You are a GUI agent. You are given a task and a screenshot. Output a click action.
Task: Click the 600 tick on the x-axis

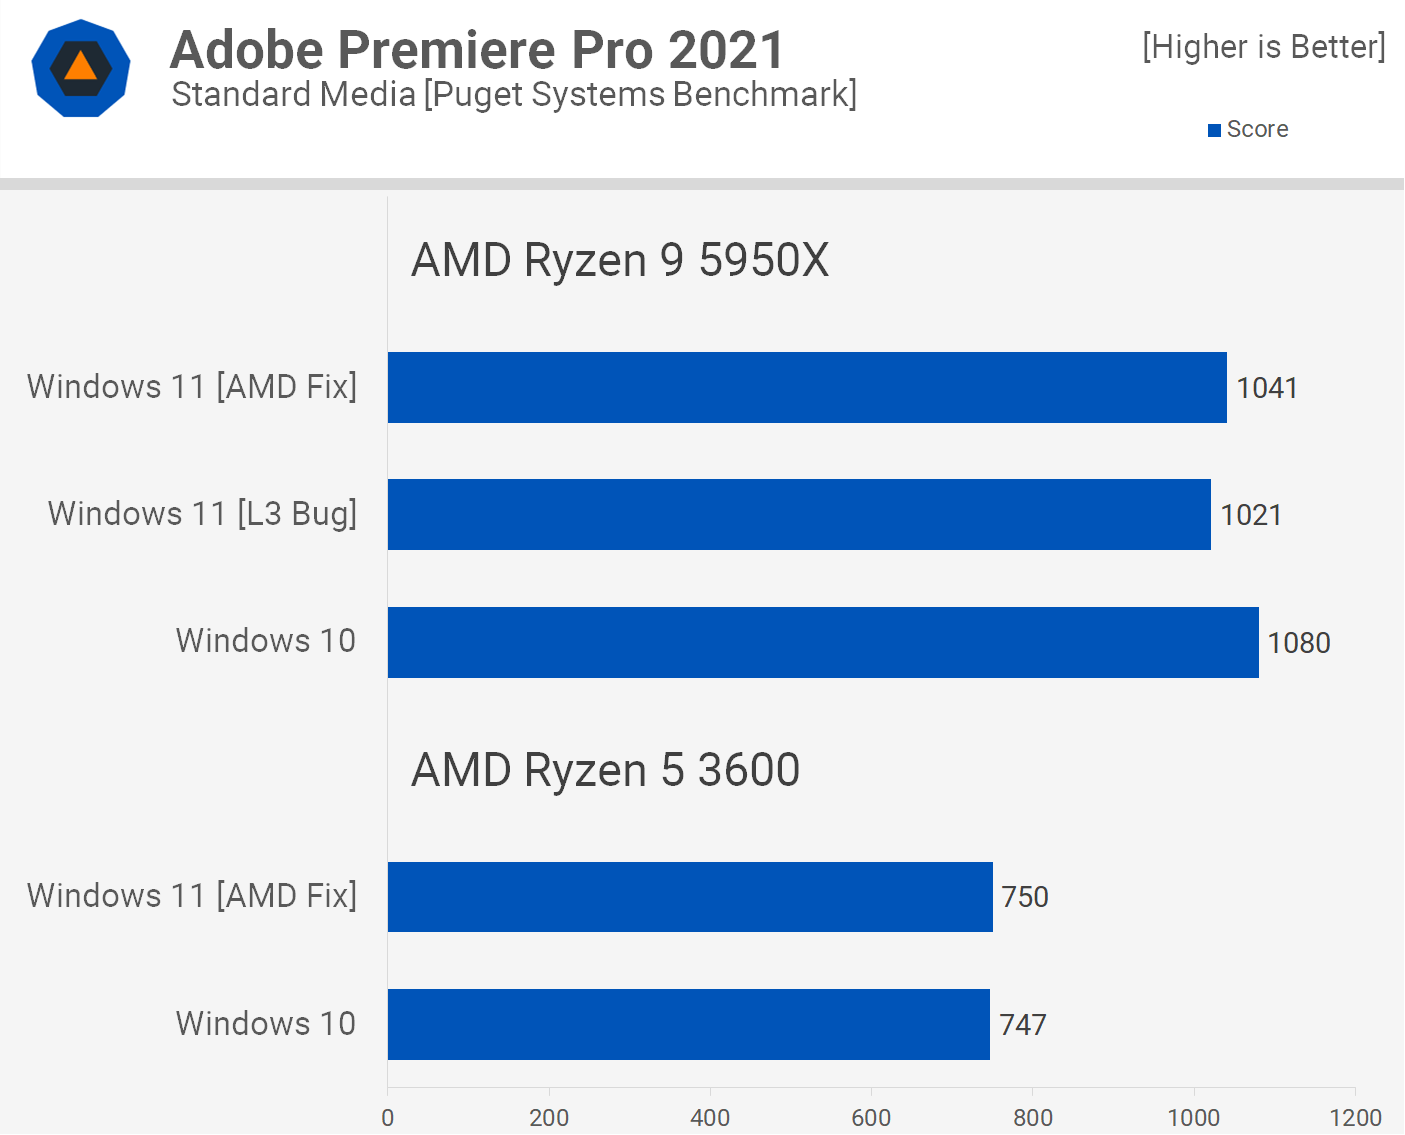point(871,1117)
